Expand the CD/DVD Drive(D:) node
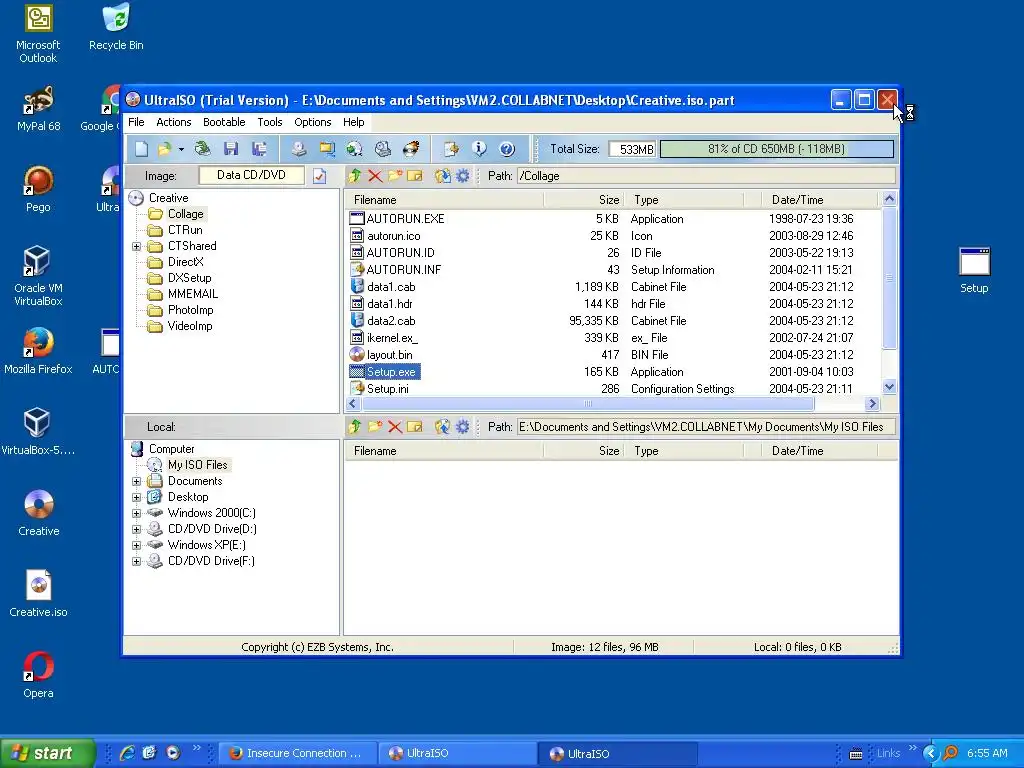1024x768 pixels. point(136,529)
